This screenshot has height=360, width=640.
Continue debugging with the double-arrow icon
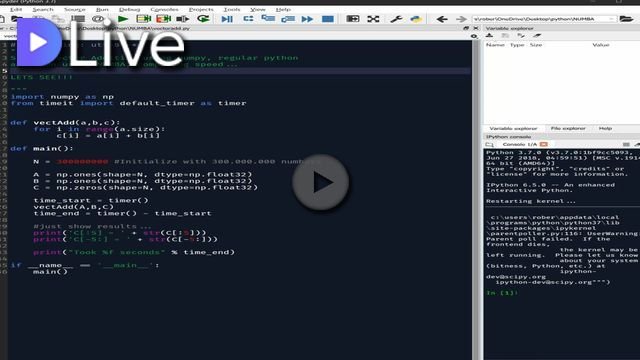(307, 19)
